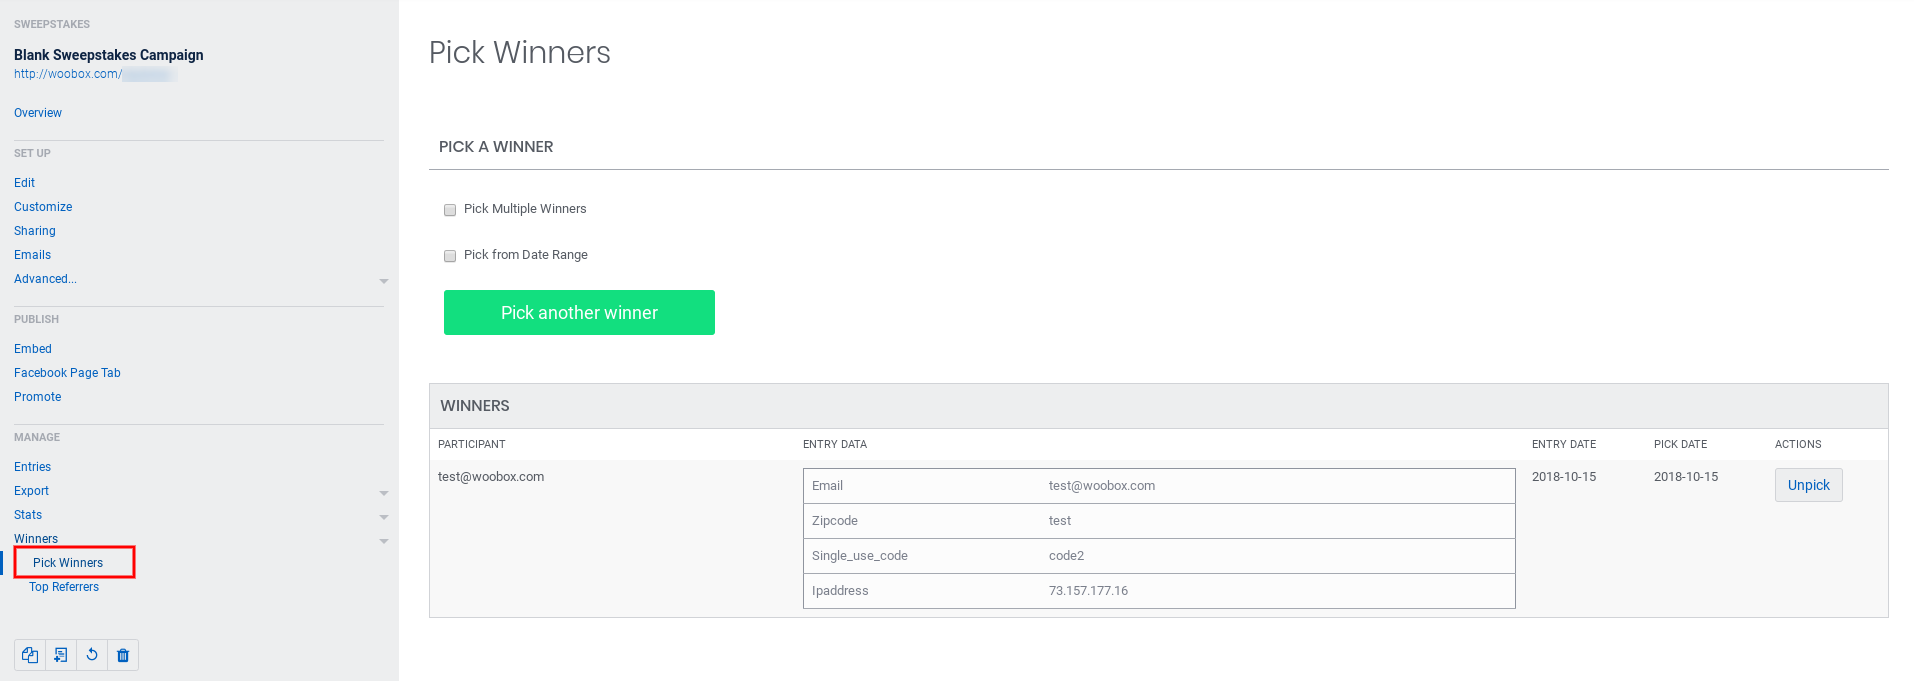The image size is (1914, 681).
Task: Collapse the Winners submenu arrow
Action: [383, 541]
